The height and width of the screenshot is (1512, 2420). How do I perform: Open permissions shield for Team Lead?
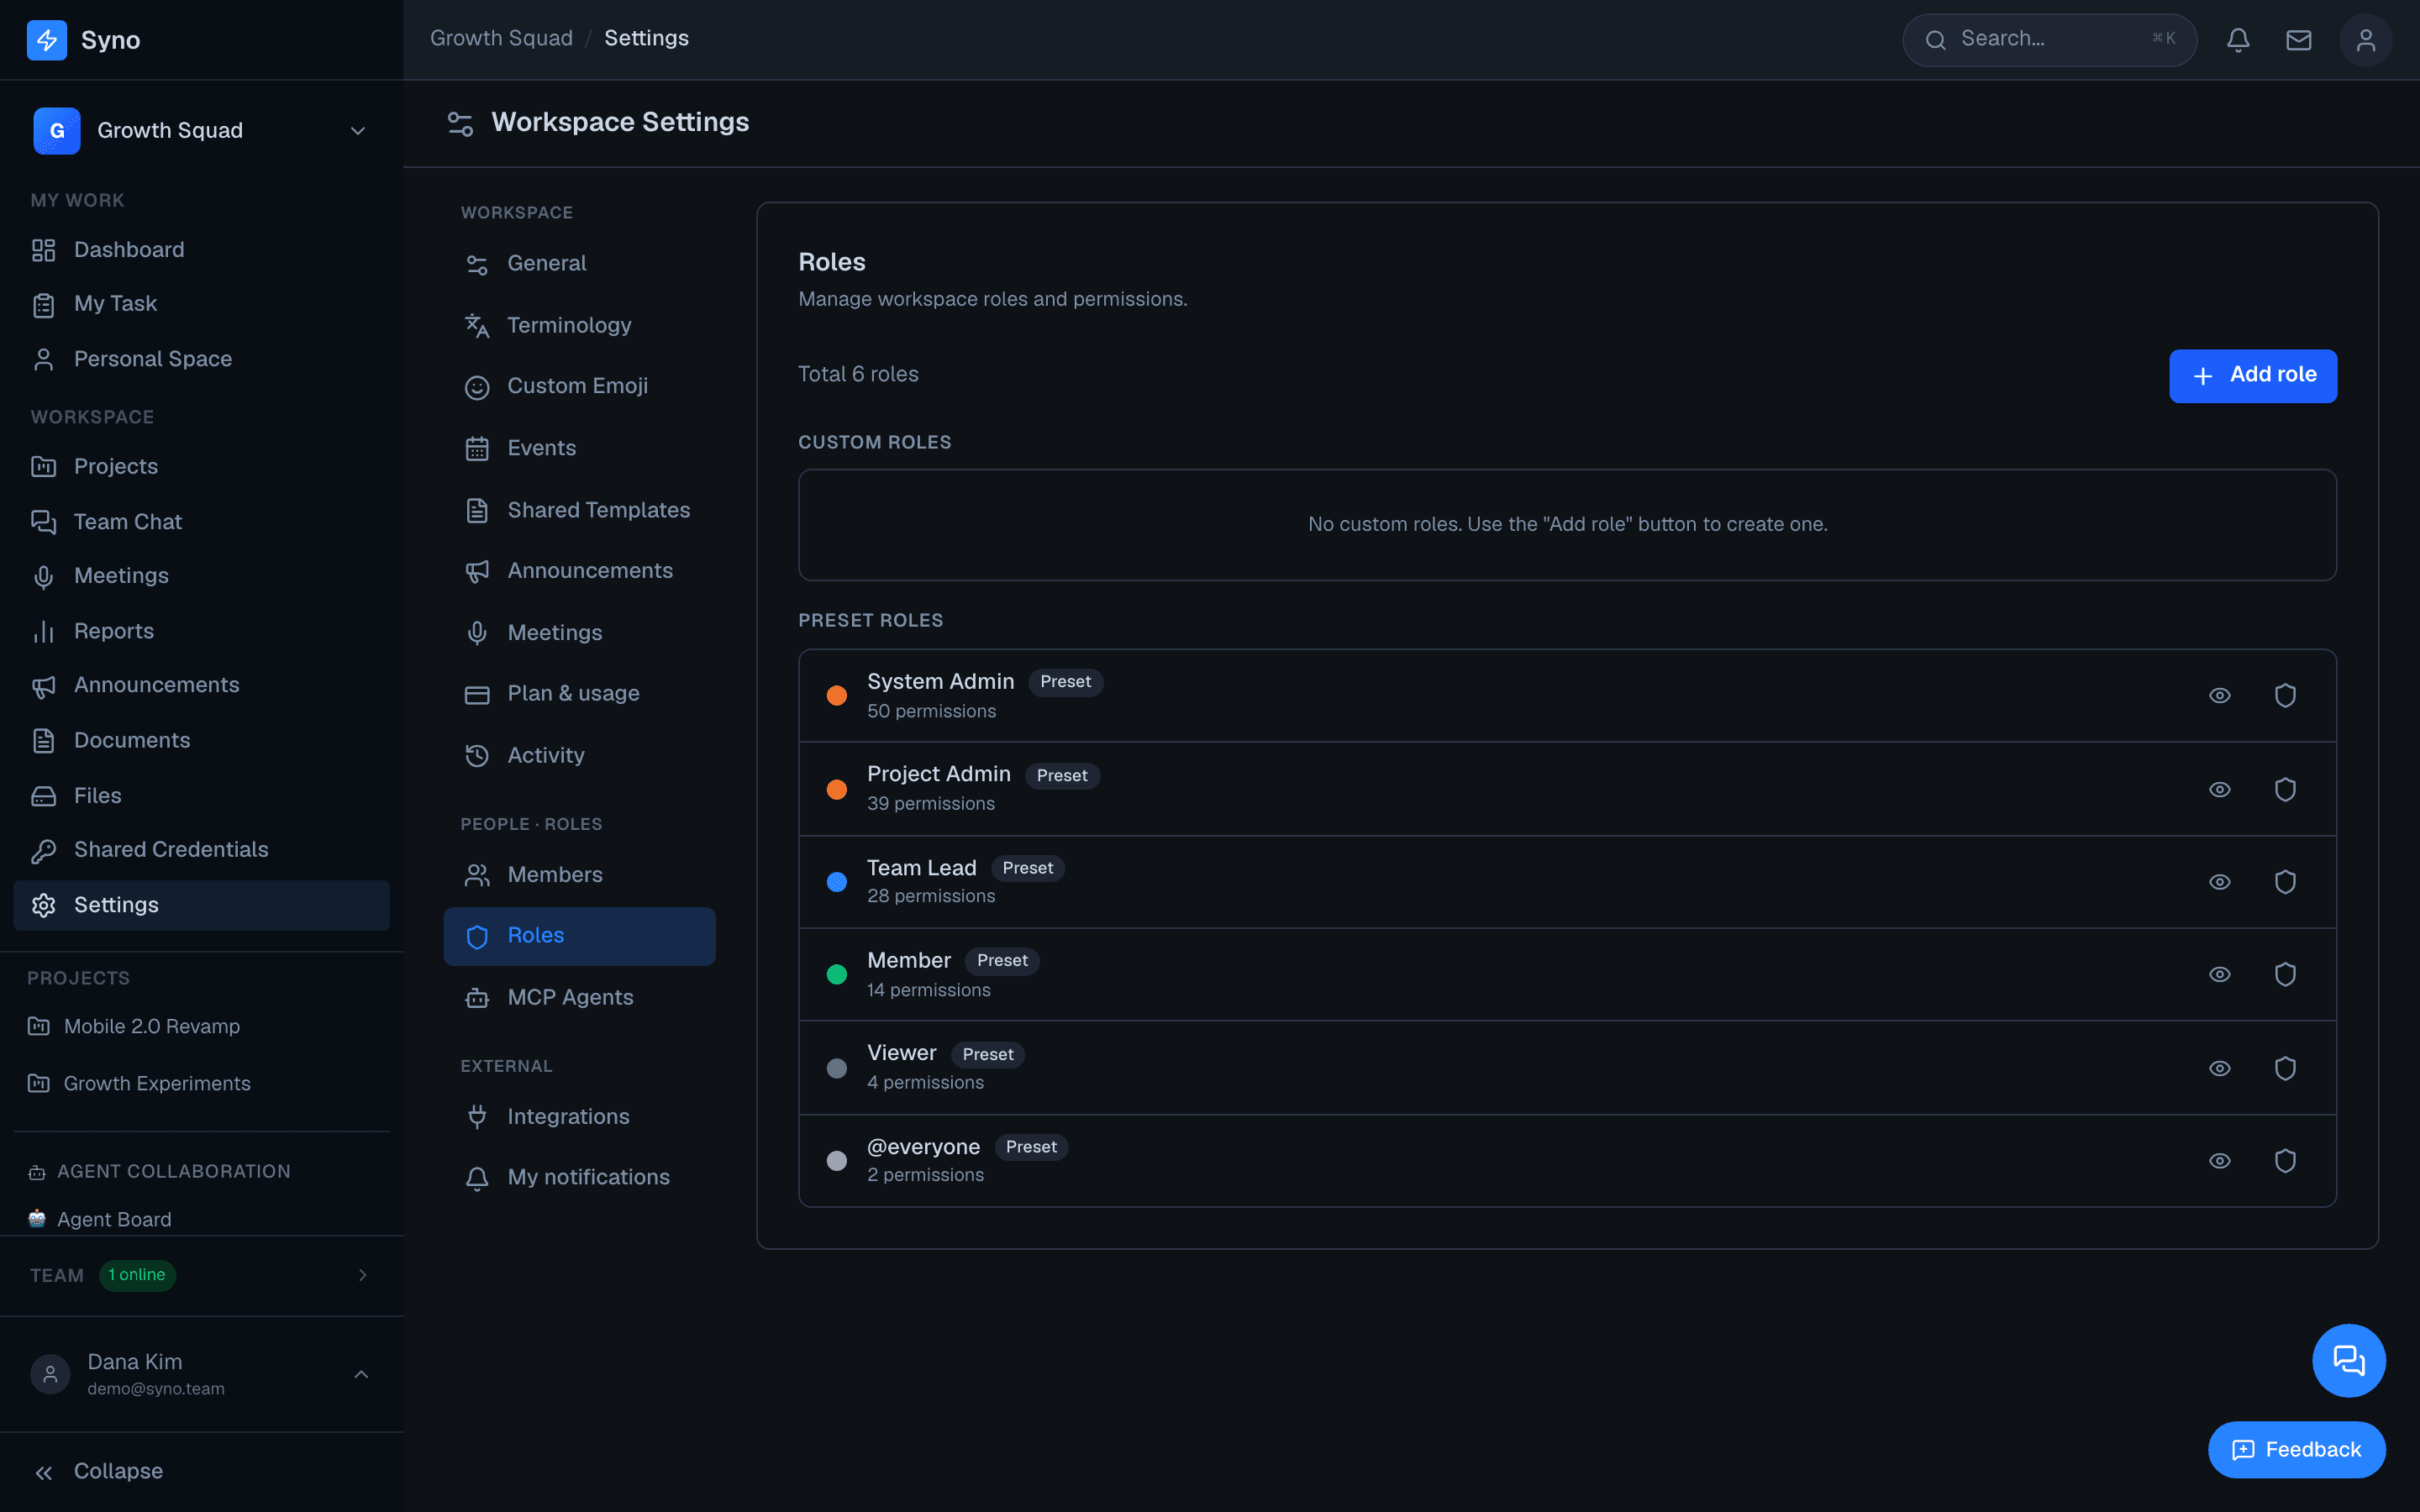click(2285, 881)
